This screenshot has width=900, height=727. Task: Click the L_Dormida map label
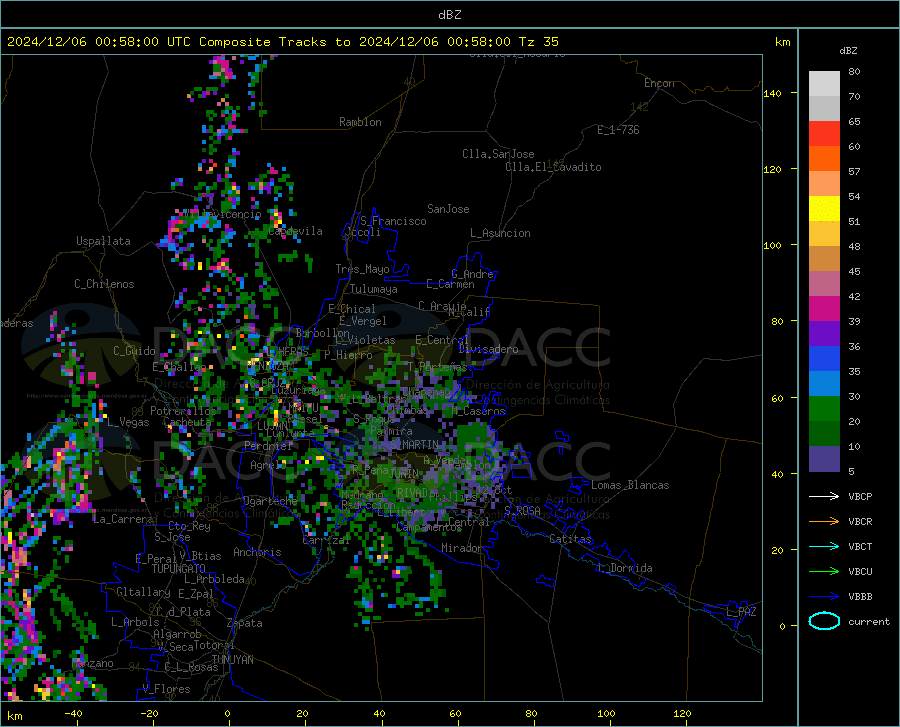(x=624, y=568)
